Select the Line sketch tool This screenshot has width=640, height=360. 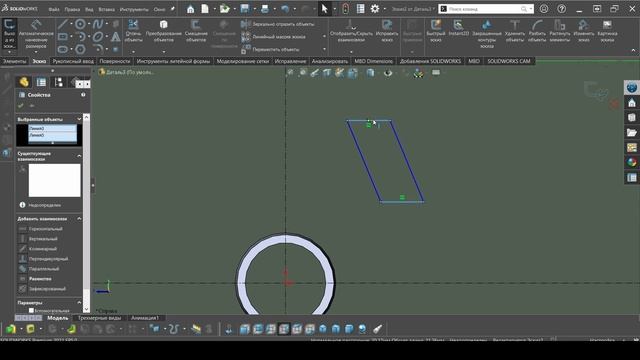click(x=63, y=24)
